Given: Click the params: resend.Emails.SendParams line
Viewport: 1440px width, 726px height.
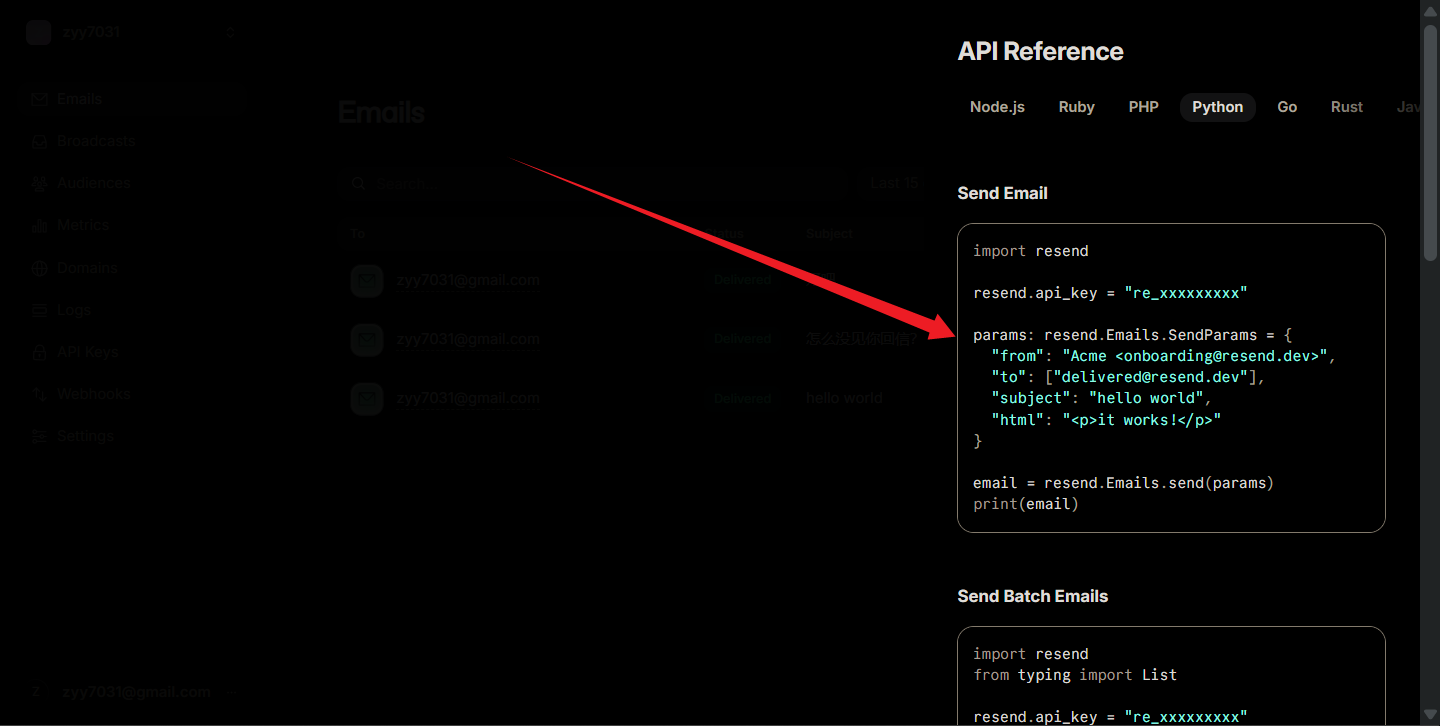Looking at the screenshot, I should coord(1132,335).
